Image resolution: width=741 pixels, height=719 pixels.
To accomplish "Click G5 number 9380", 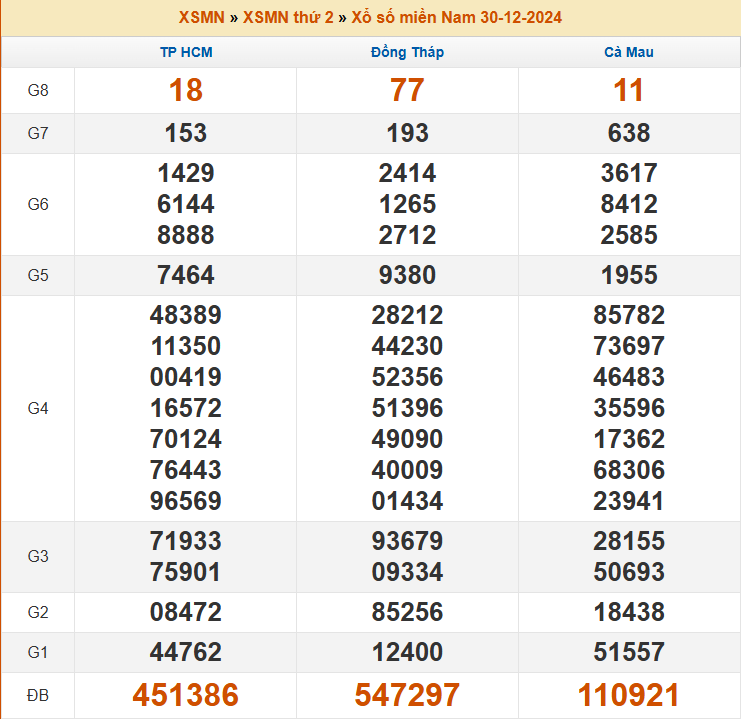I will pos(407,275).
